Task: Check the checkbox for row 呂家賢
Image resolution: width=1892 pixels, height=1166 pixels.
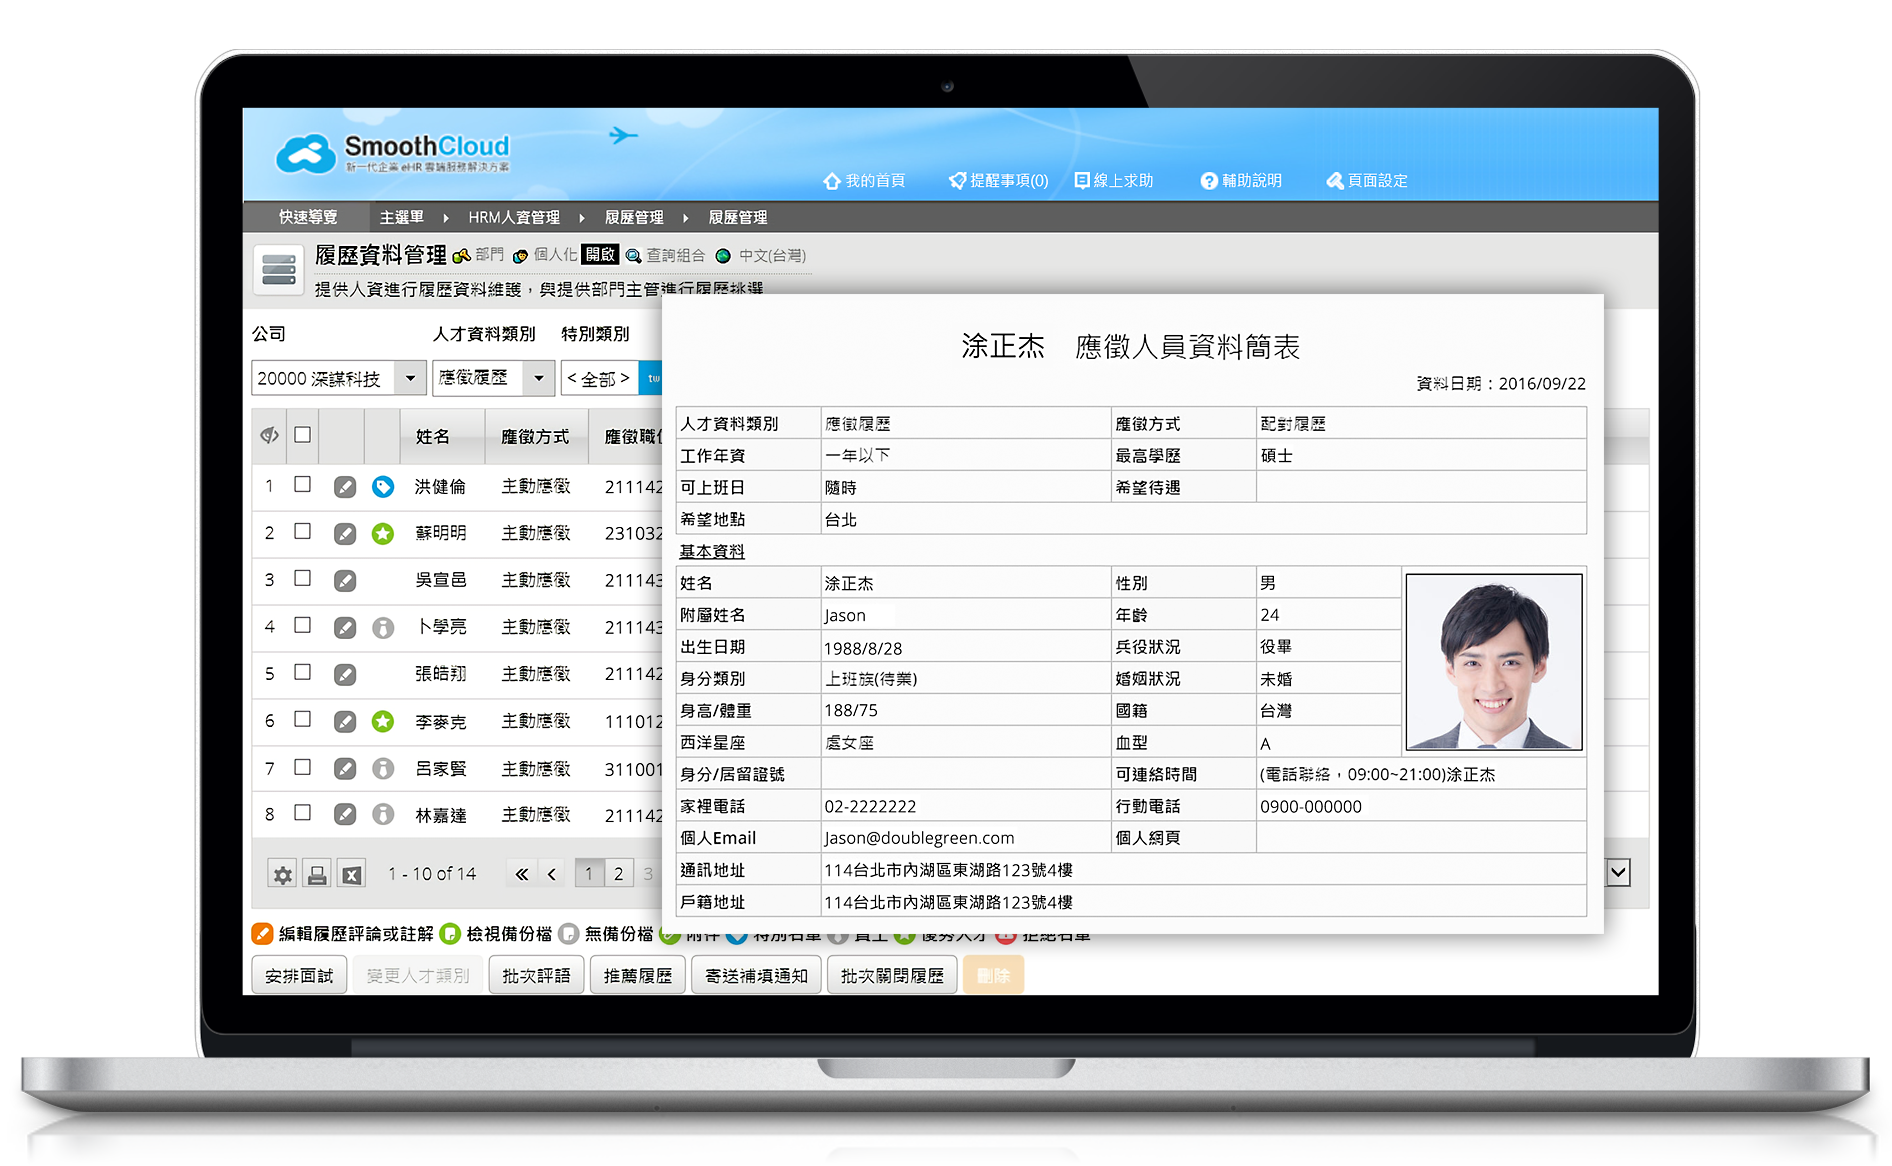Action: click(302, 768)
